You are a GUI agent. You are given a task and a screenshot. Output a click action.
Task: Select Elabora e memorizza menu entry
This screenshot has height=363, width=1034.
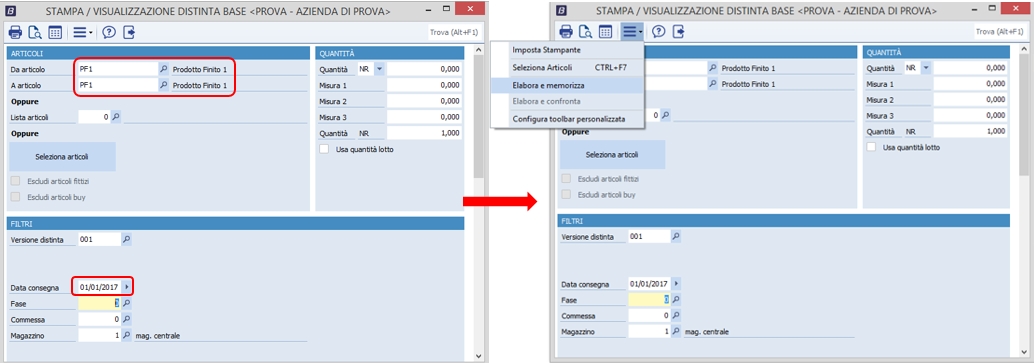click(x=567, y=85)
